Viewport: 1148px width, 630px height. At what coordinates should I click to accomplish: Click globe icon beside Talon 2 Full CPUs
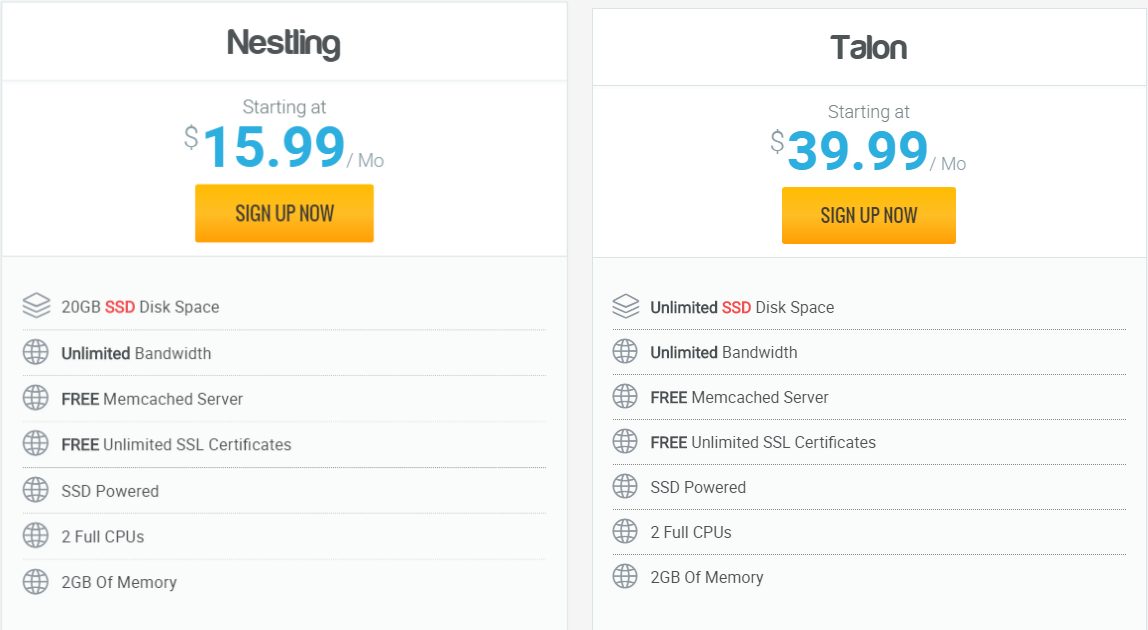point(625,532)
